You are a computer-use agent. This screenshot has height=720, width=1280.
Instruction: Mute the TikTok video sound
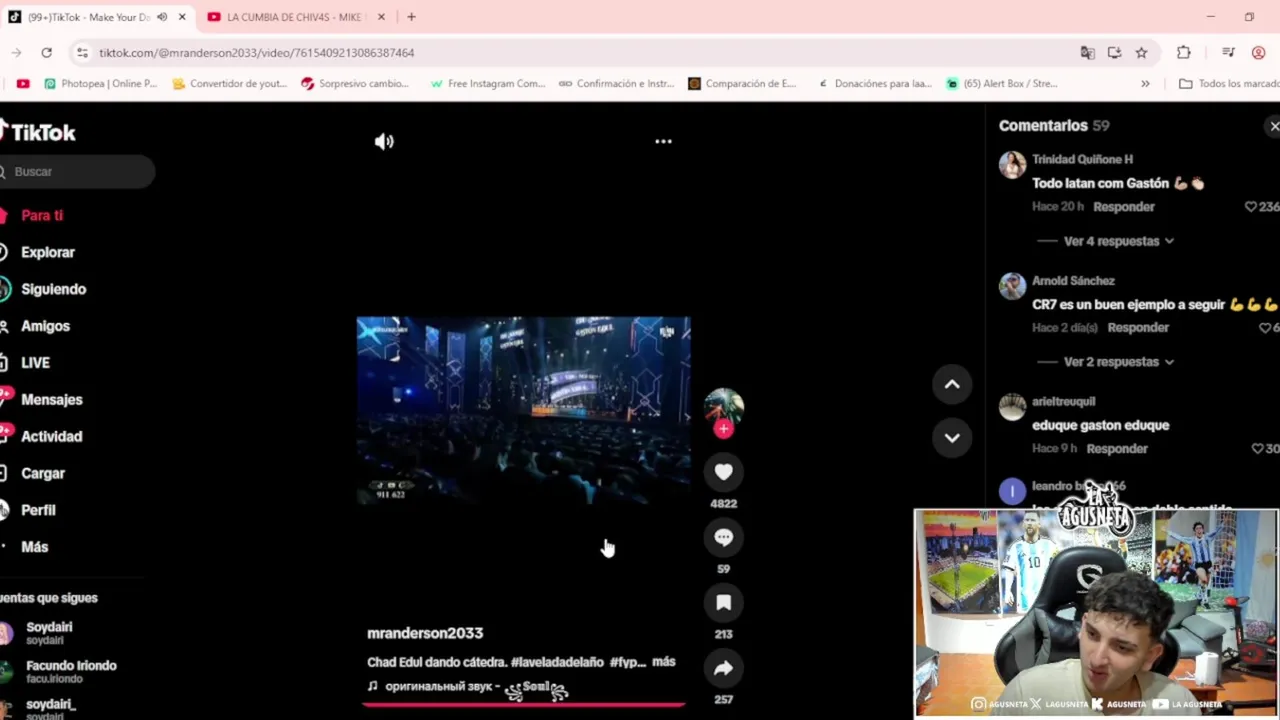[x=384, y=142]
